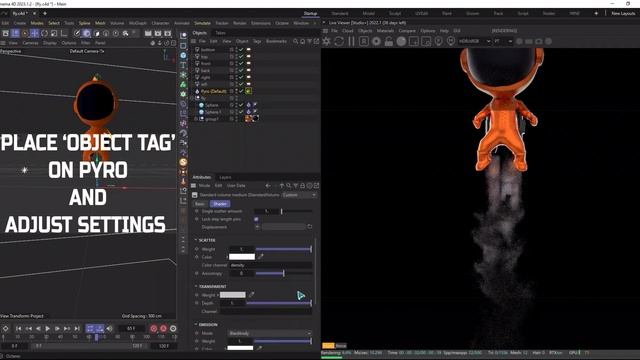Click the Color channel density field

(270, 265)
